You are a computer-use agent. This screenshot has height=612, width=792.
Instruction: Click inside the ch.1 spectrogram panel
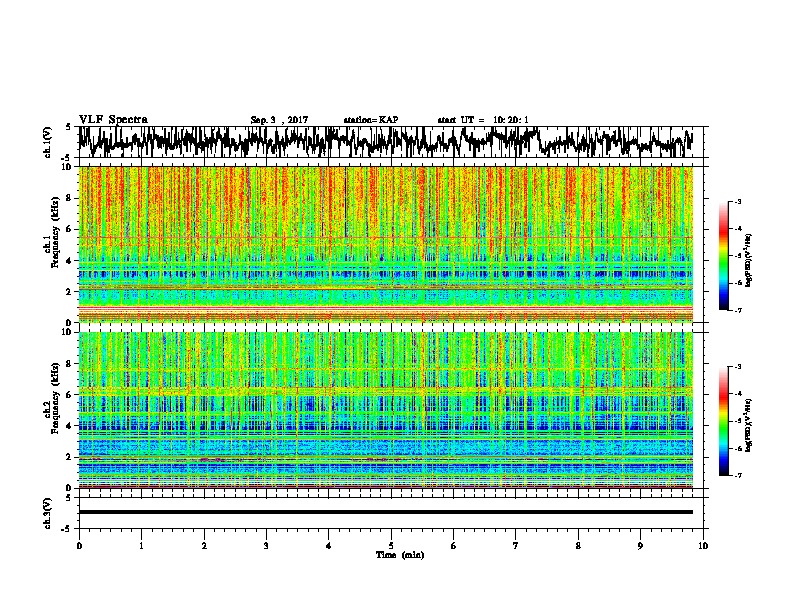[385, 244]
